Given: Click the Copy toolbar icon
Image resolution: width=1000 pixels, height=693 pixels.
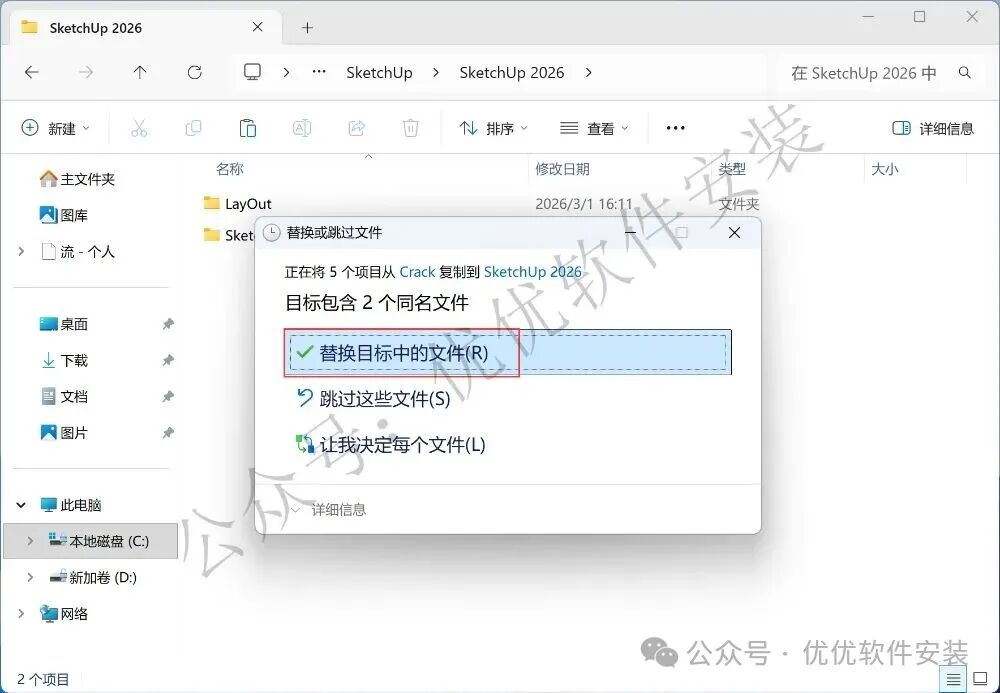Looking at the screenshot, I should pyautogui.click(x=193, y=128).
